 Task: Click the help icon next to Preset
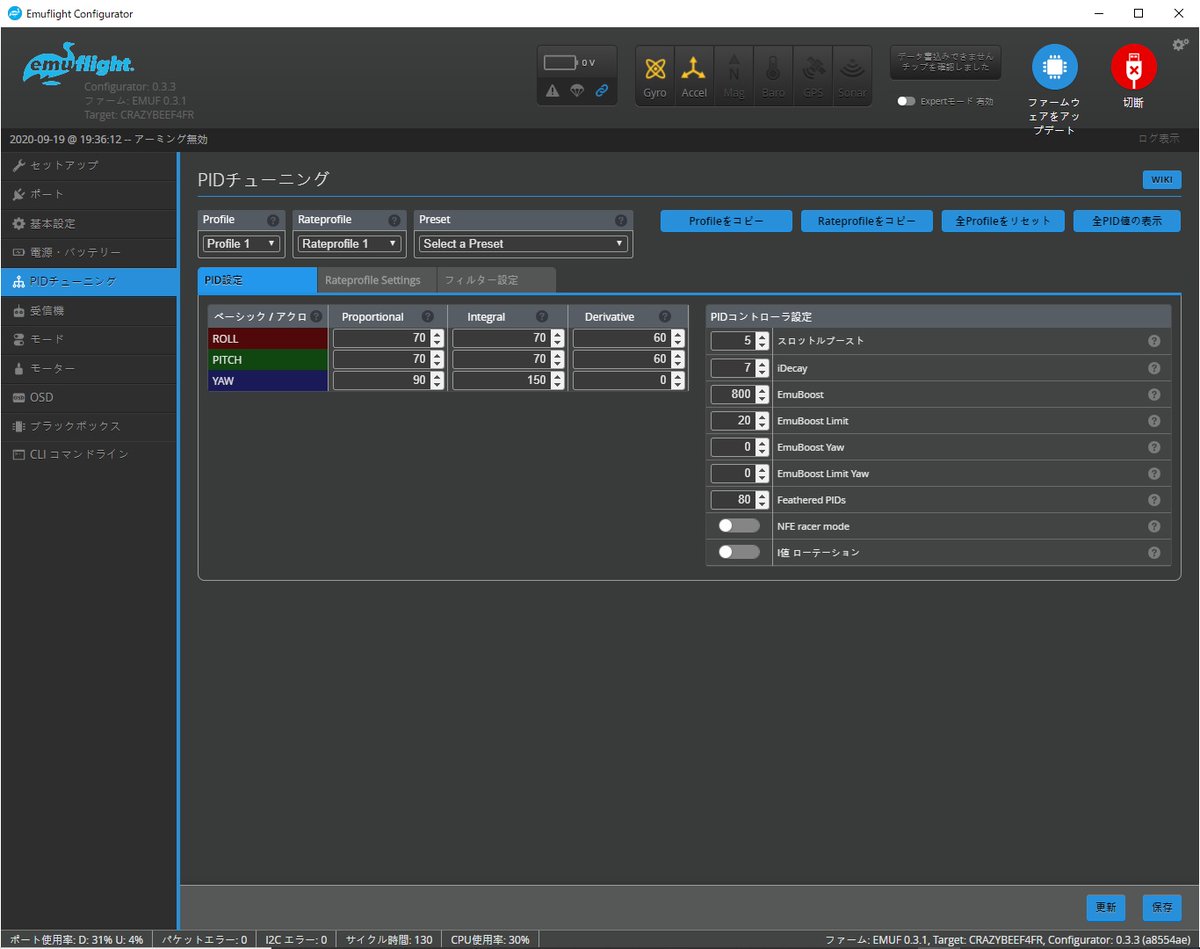[621, 220]
